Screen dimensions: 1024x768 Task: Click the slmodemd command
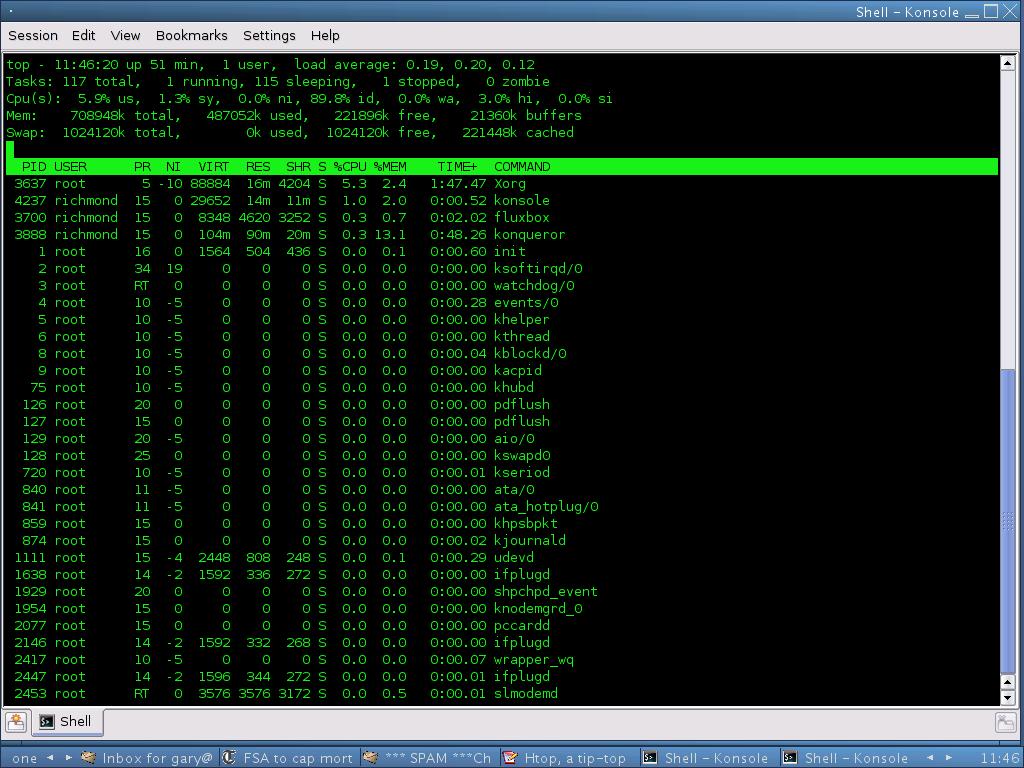(x=526, y=693)
